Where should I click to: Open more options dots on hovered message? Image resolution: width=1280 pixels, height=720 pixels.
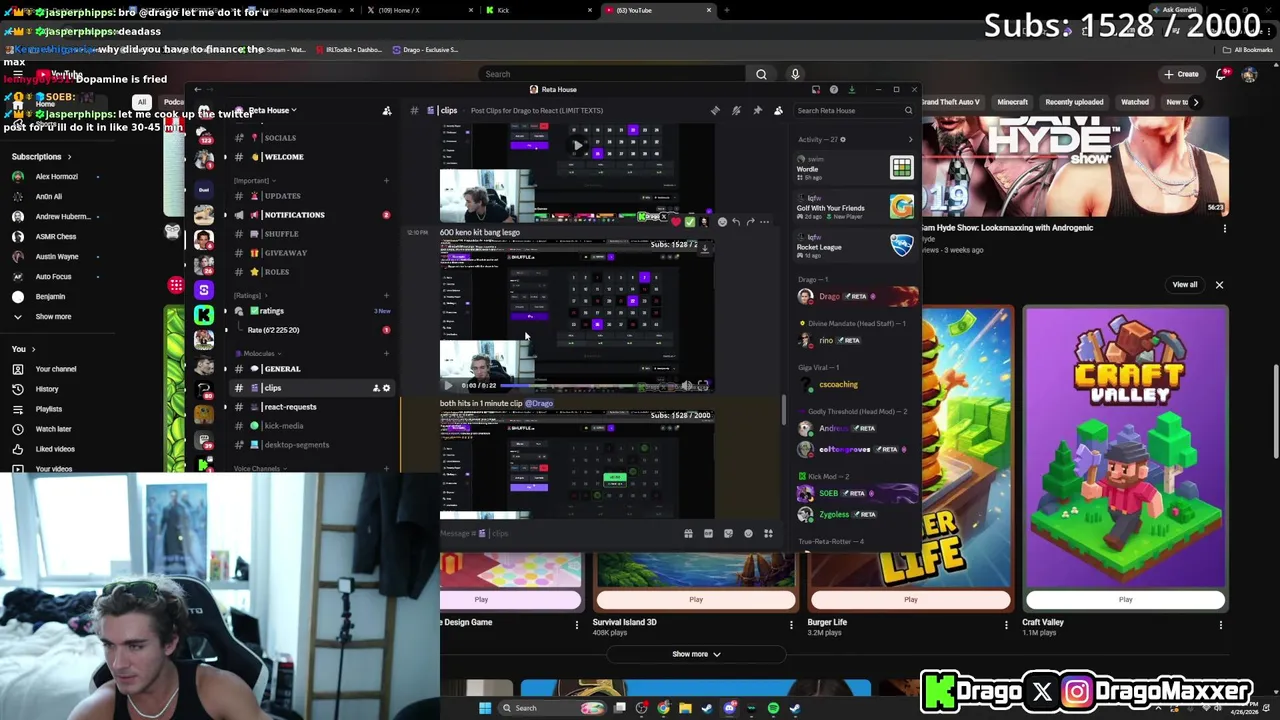coord(764,222)
